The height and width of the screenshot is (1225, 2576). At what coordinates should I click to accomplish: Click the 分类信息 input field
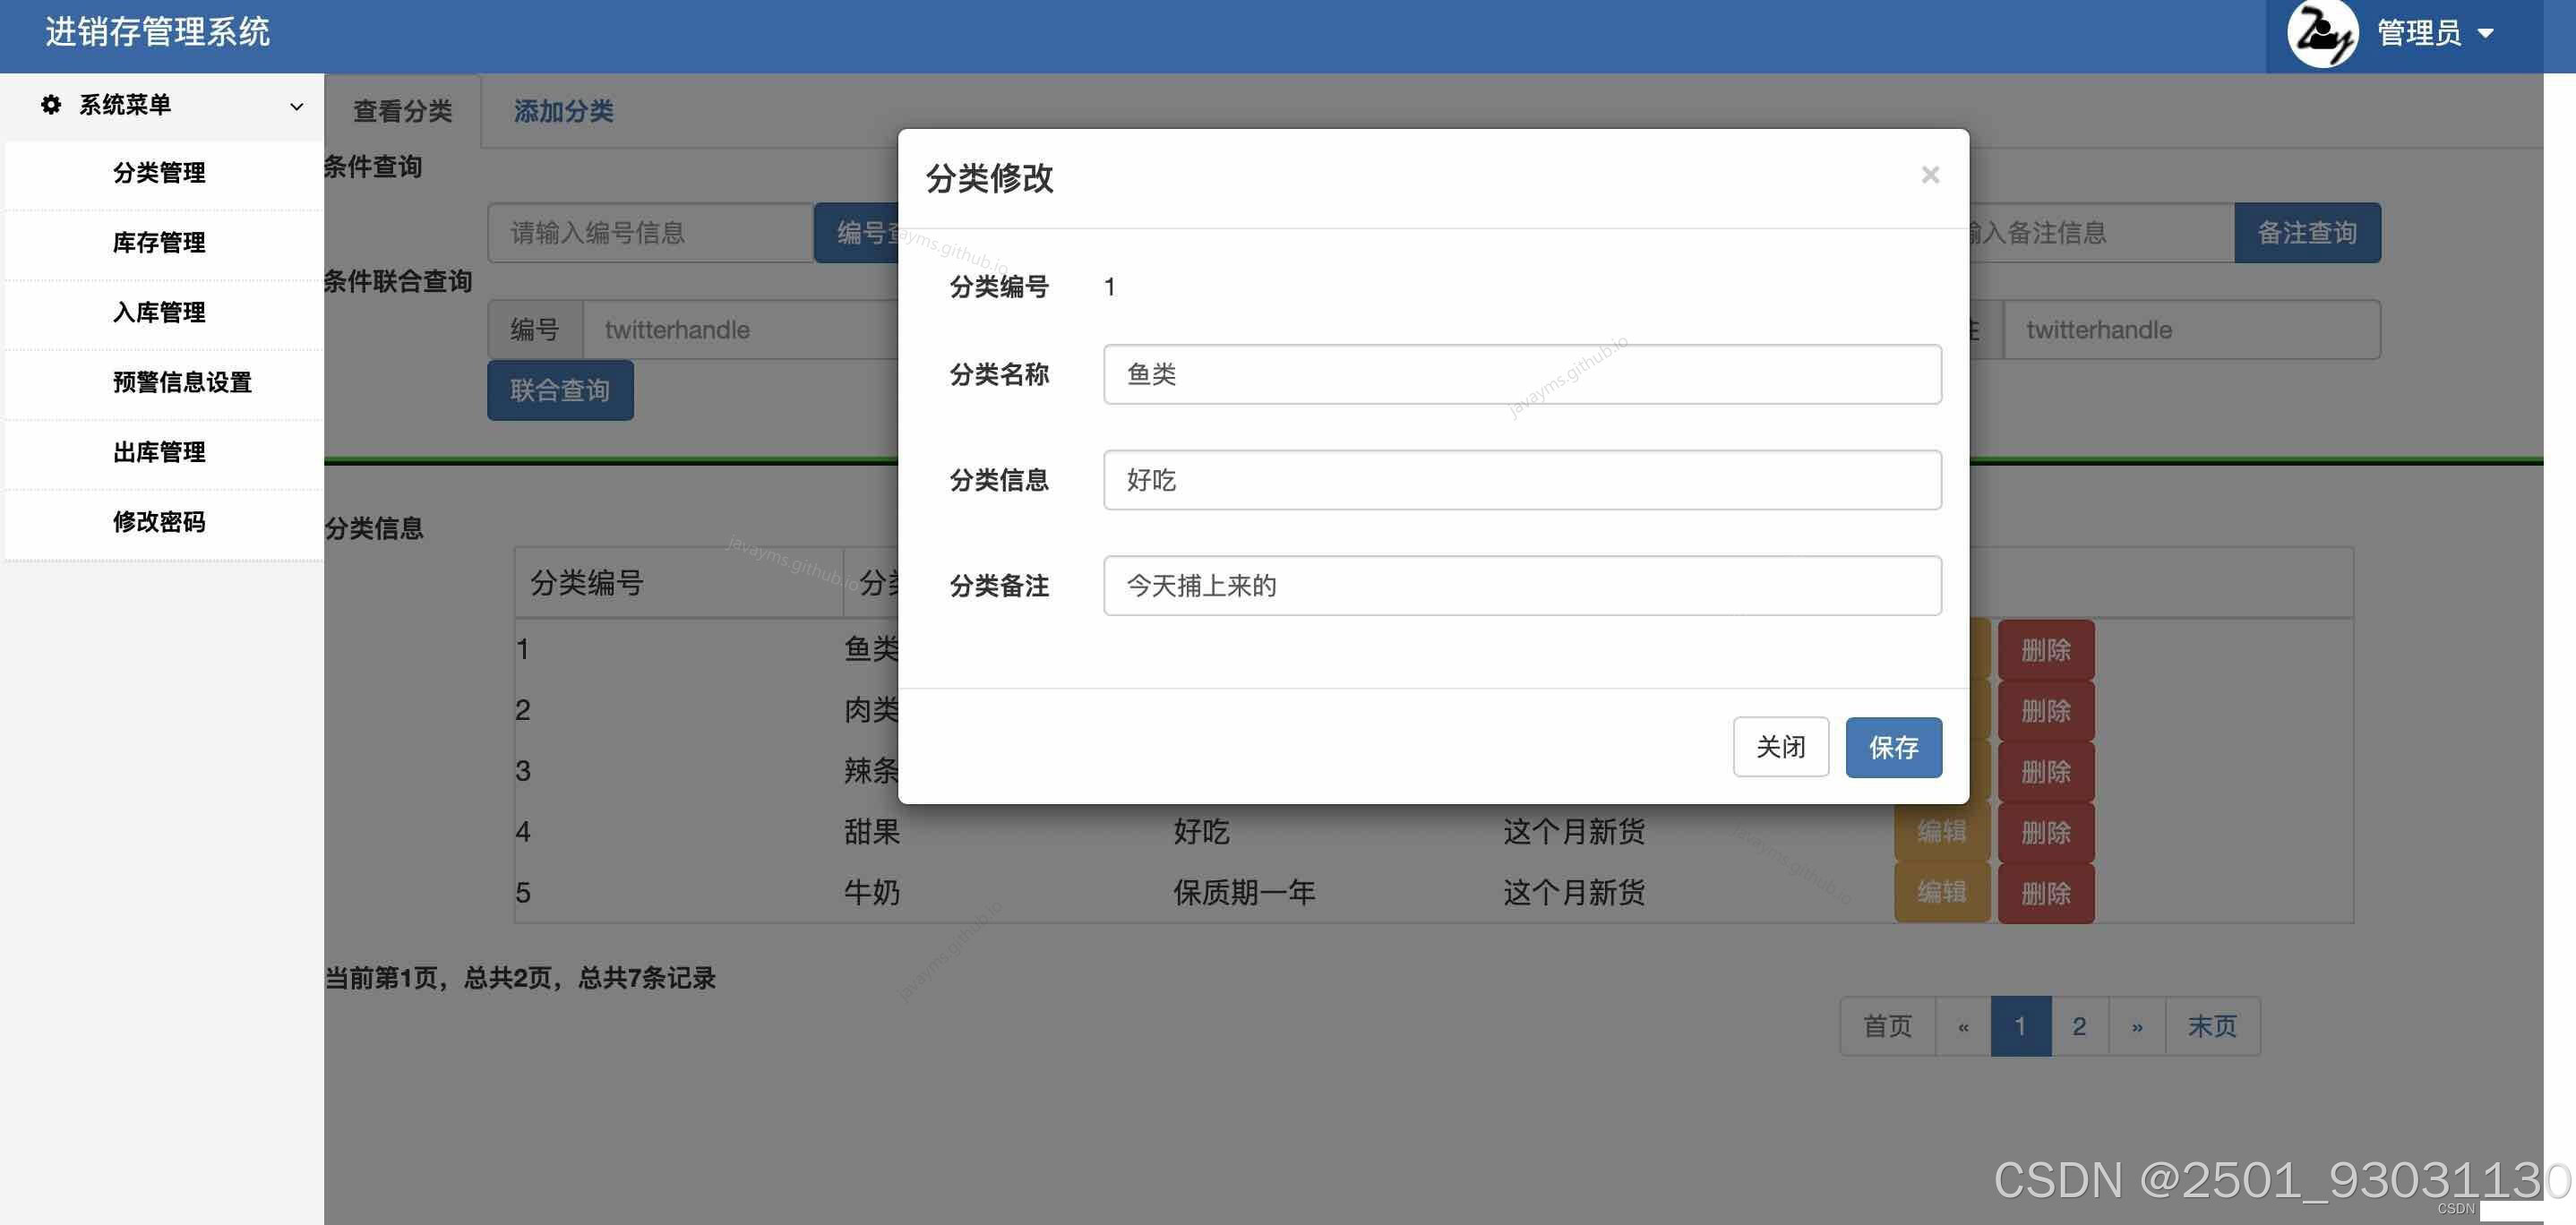click(1522, 480)
